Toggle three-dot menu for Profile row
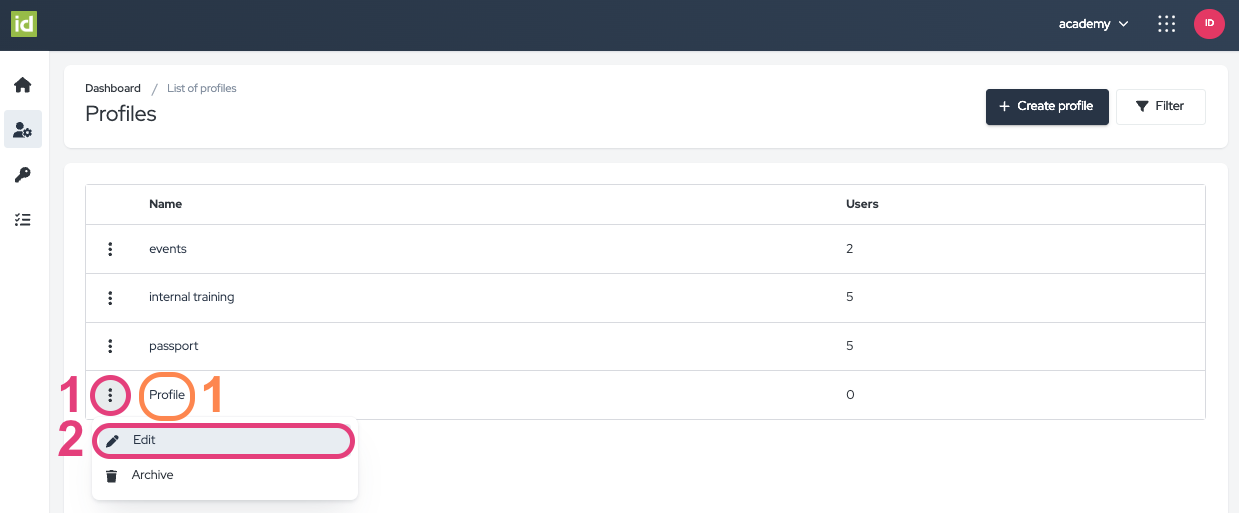 point(110,396)
